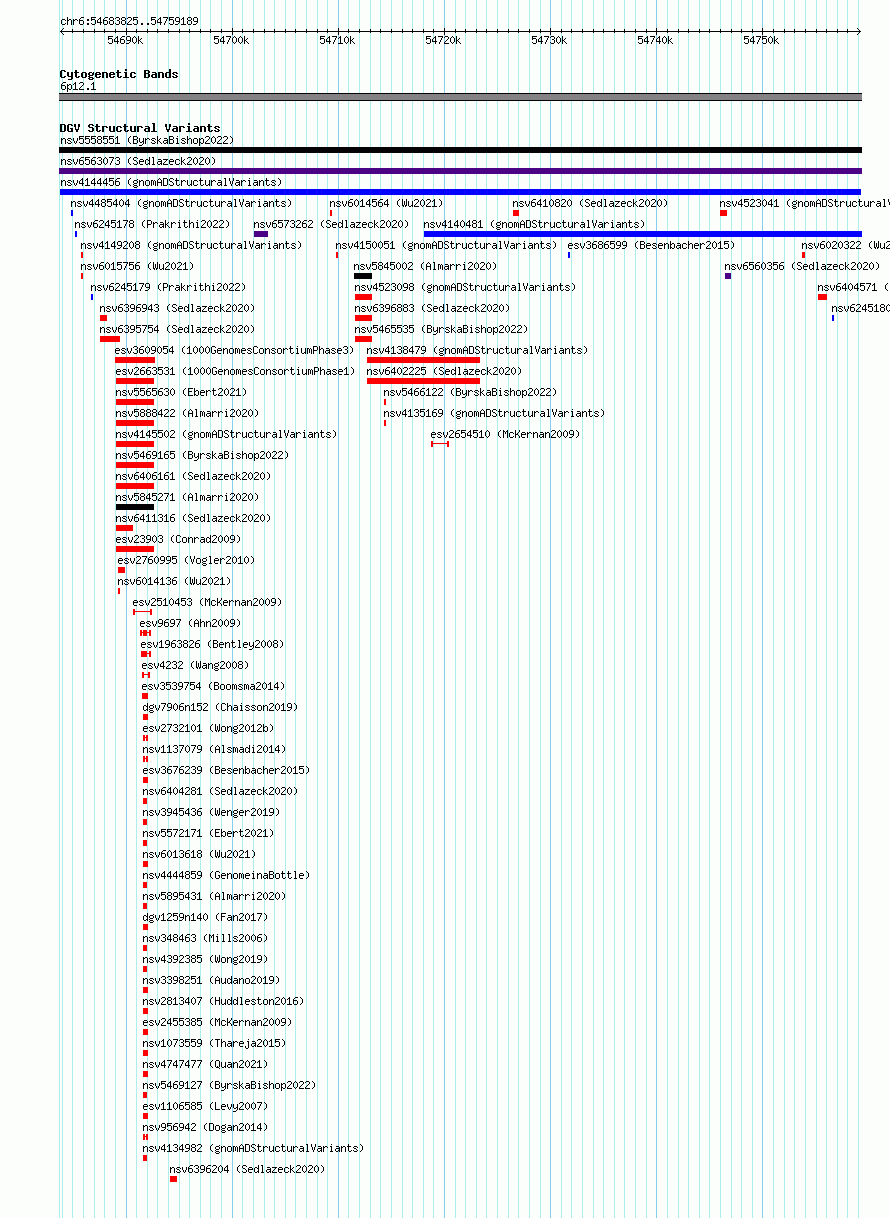
Task: Click the nsv6402225 (Sedlazeck2020) label
Action: tap(445, 371)
